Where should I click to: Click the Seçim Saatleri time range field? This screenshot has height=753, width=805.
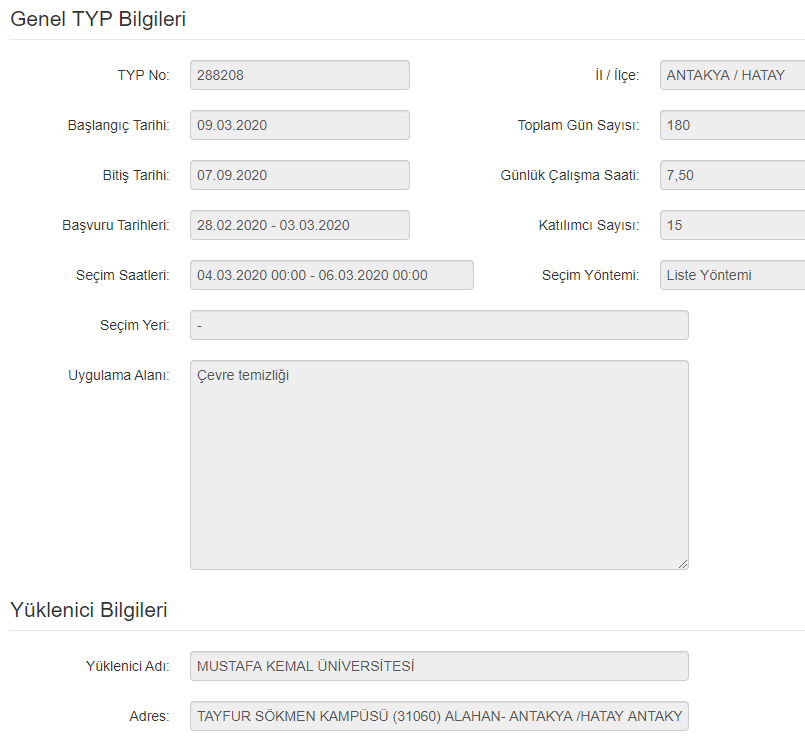331,275
